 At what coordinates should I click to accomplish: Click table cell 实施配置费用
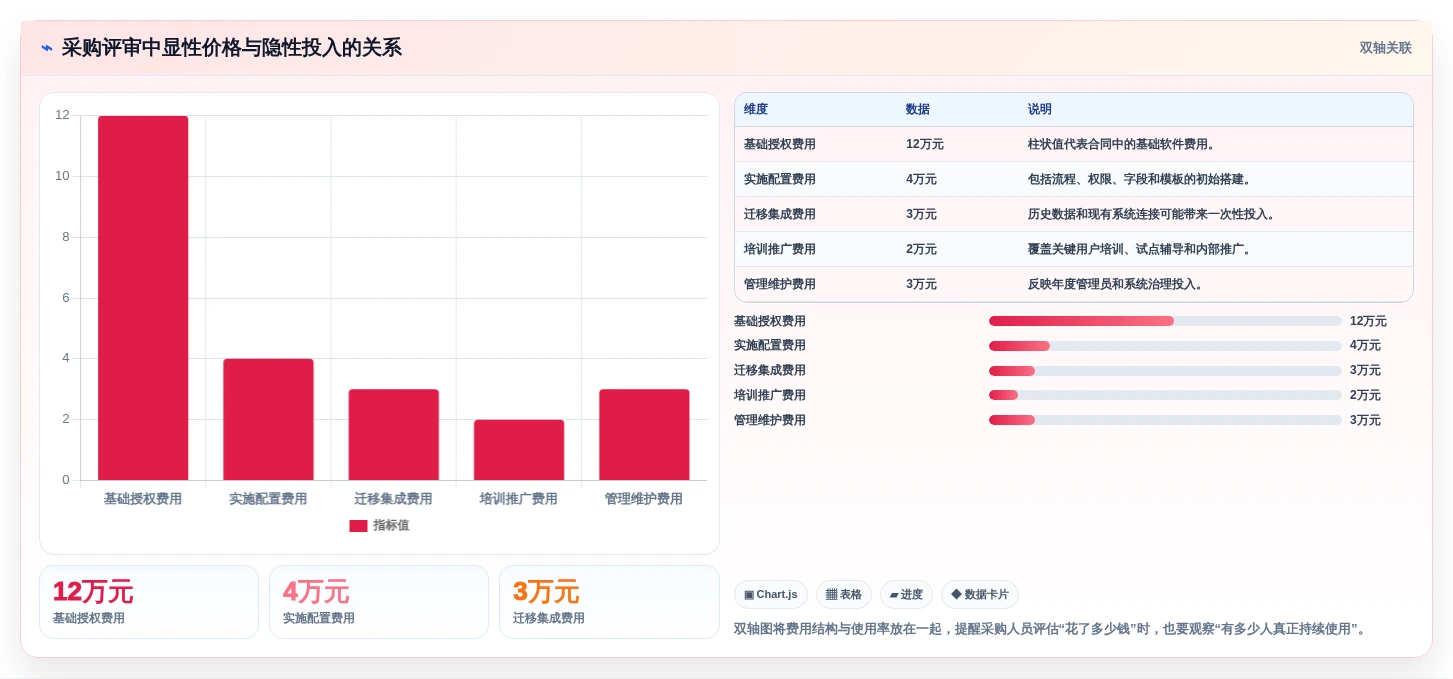point(780,180)
